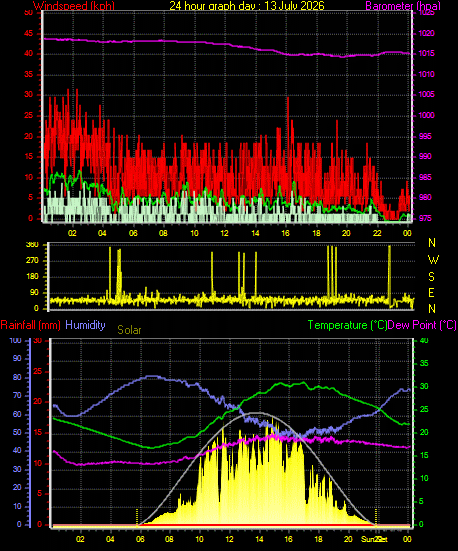Click the barometer value '1000' on the right axis
Screen dimensions: 458x551
pyautogui.click(x=426, y=115)
